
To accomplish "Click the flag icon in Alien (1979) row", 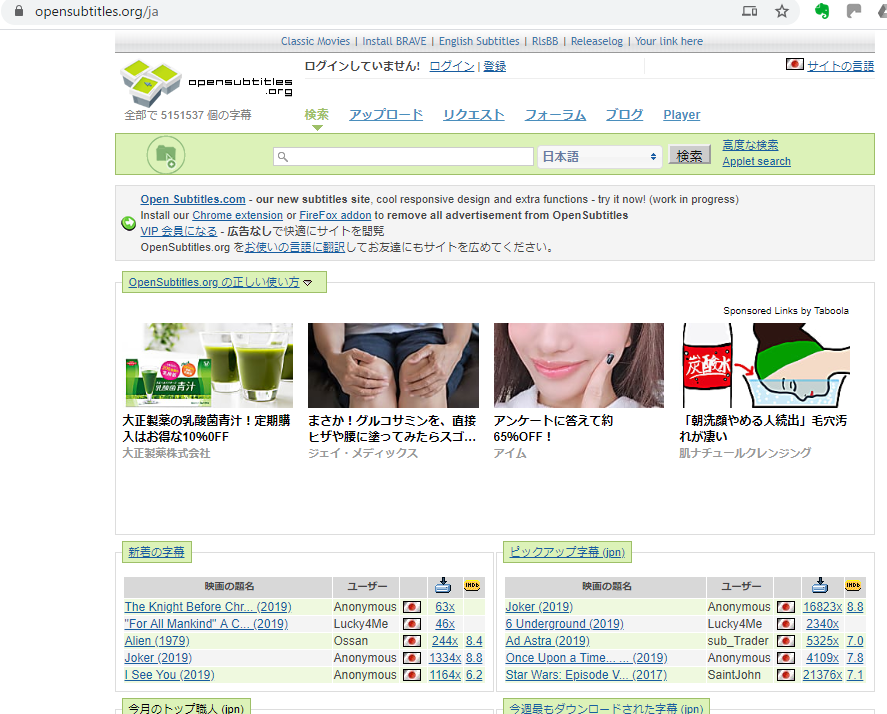I will click(x=412, y=641).
